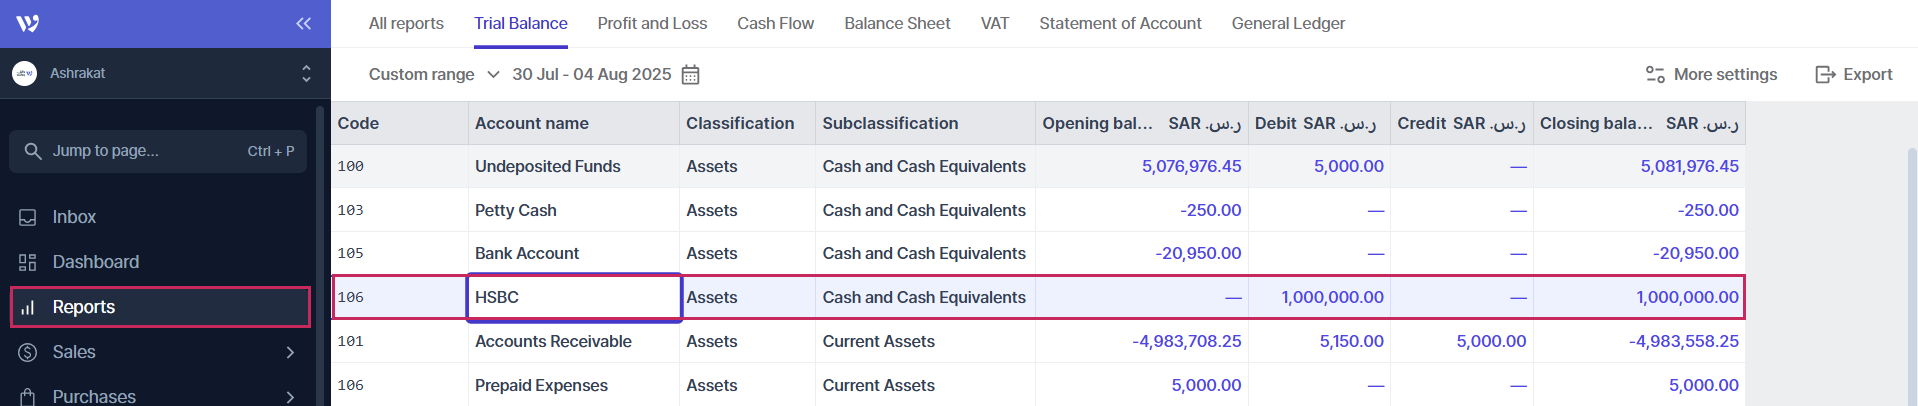The image size is (1918, 406).
Task: Click the Sales dollar icon
Action: [27, 352]
